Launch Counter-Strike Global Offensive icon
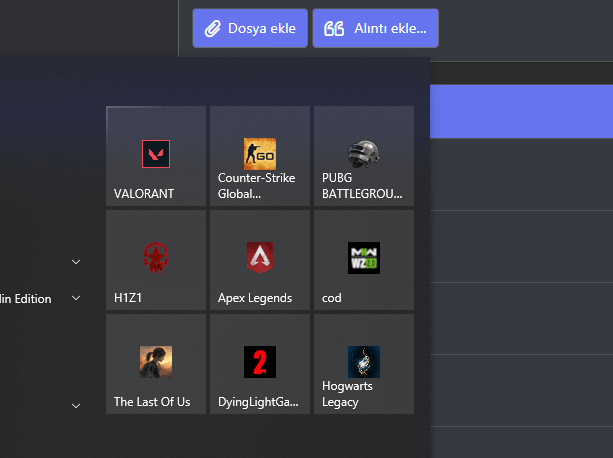This screenshot has width=613, height=458. [260, 154]
